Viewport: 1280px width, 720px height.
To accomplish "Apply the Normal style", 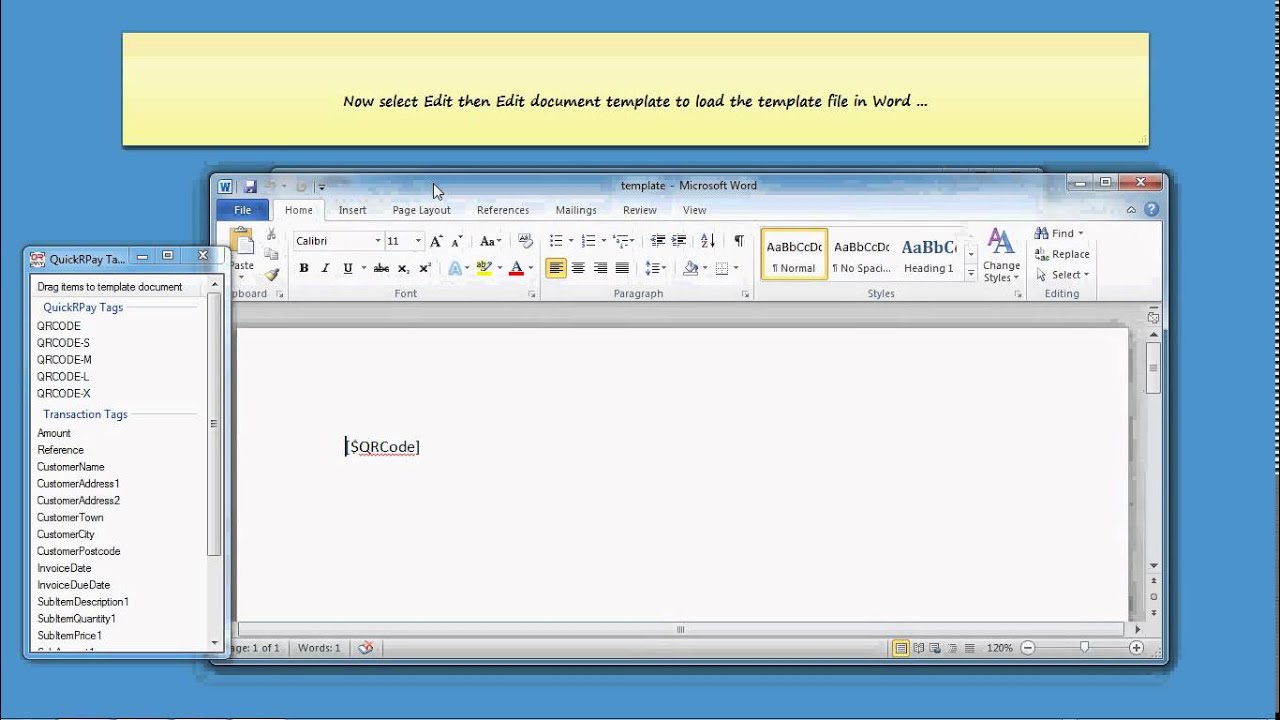I will pyautogui.click(x=794, y=255).
